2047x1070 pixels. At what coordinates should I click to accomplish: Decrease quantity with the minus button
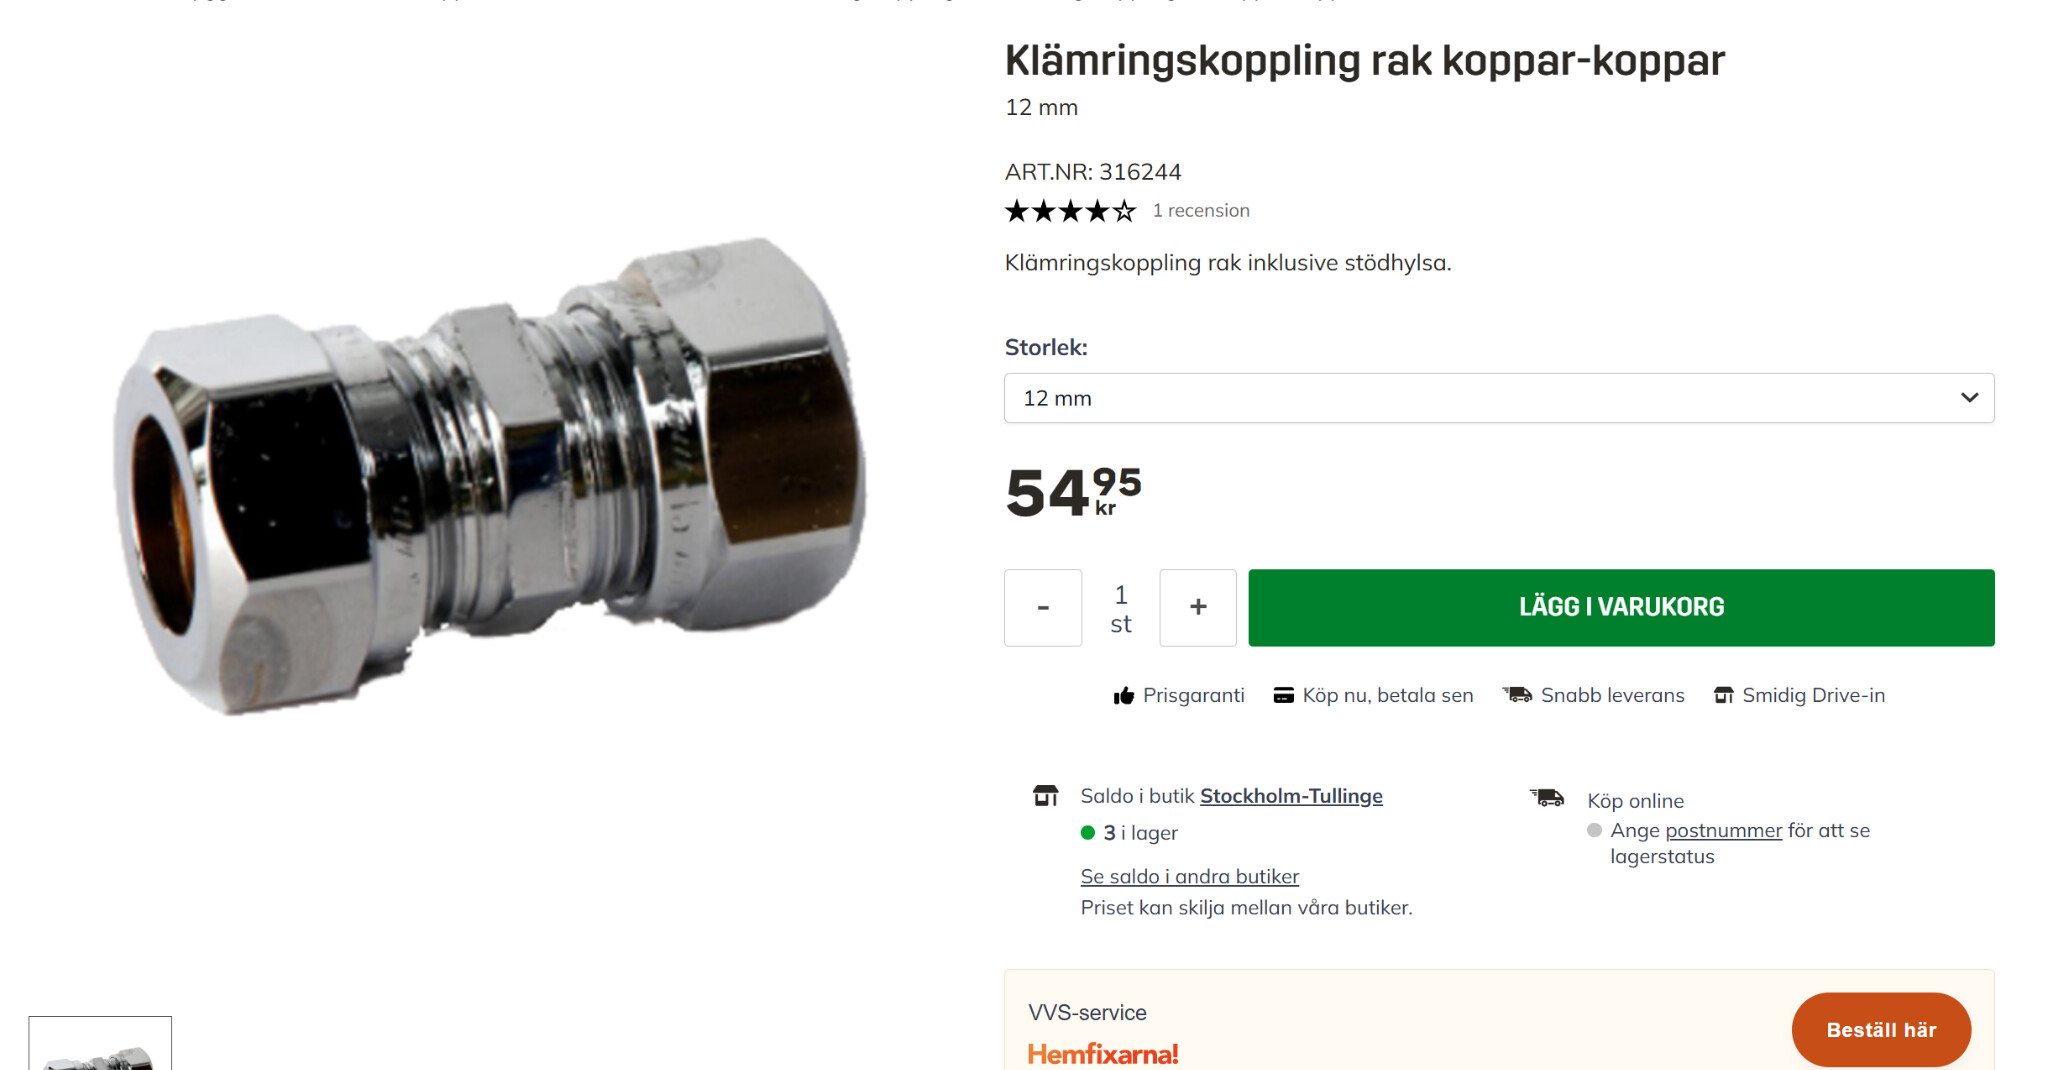click(x=1043, y=608)
